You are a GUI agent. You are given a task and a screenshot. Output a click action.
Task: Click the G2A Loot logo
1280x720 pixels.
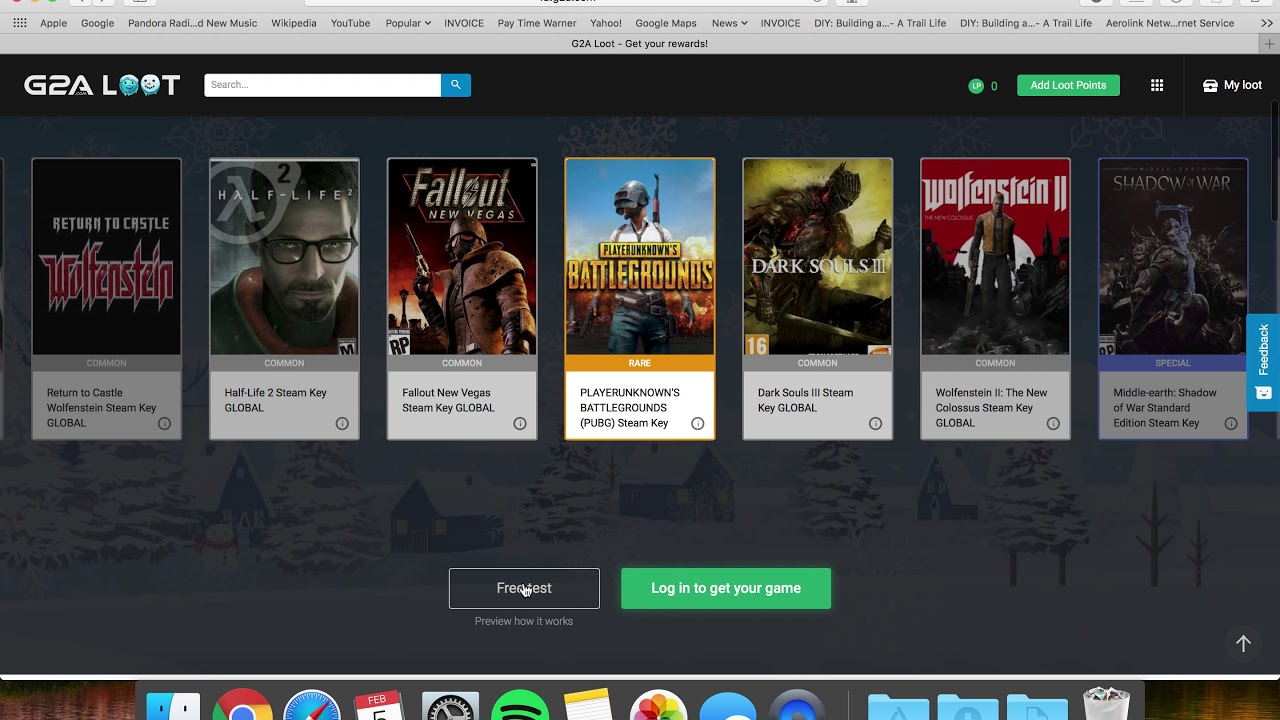102,85
